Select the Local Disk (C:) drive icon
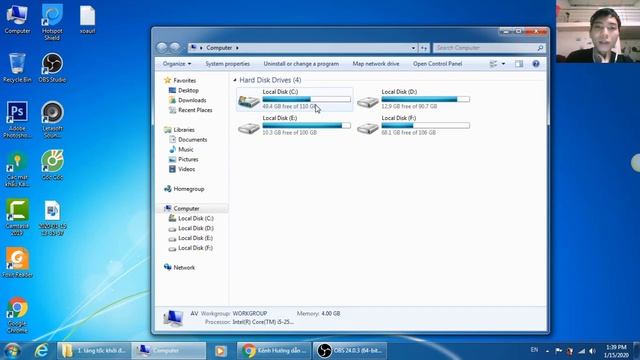Screen dimensions: 640x360 pos(249,100)
